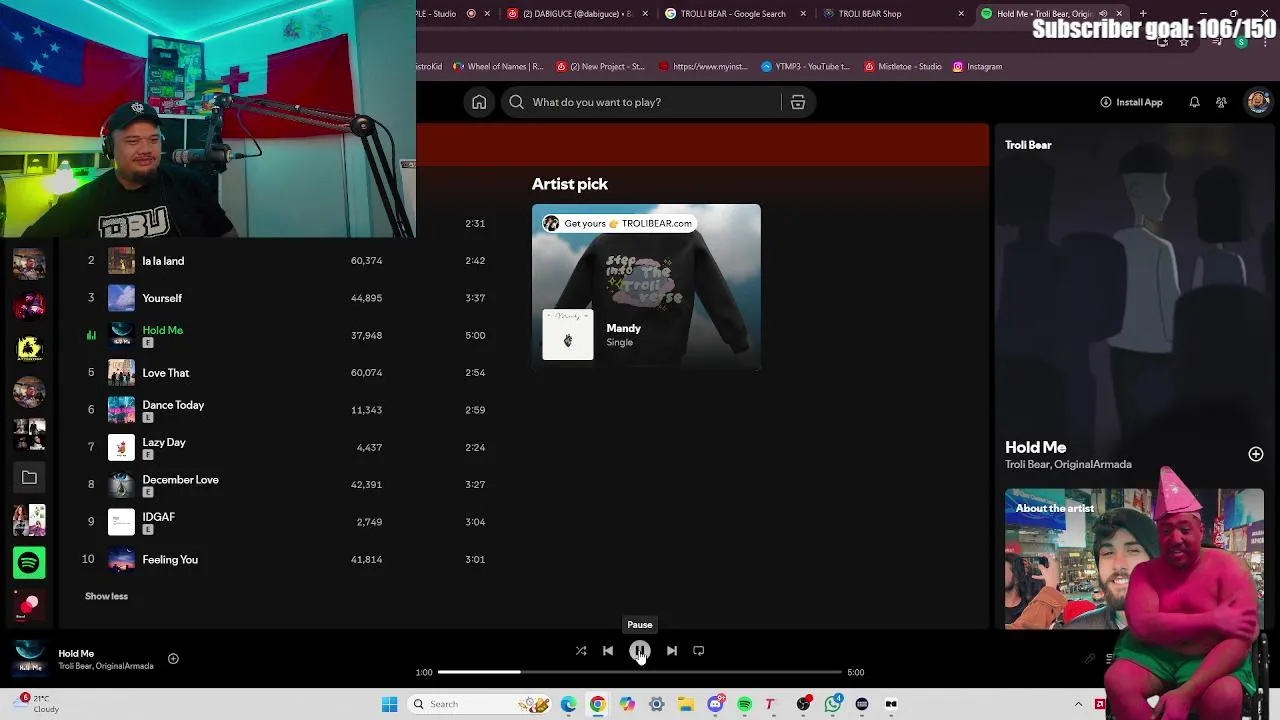Open Hold Me title in the now playing bar
Viewport: 1280px width, 720px height.
[x=76, y=654]
